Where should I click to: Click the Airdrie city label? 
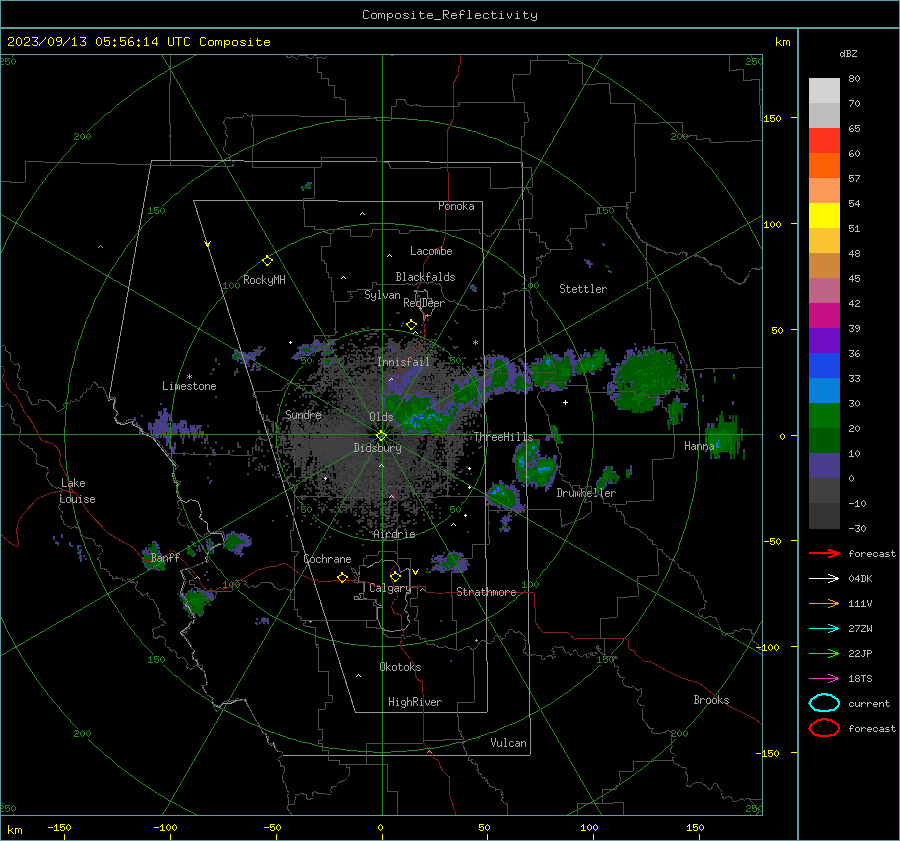click(x=394, y=534)
